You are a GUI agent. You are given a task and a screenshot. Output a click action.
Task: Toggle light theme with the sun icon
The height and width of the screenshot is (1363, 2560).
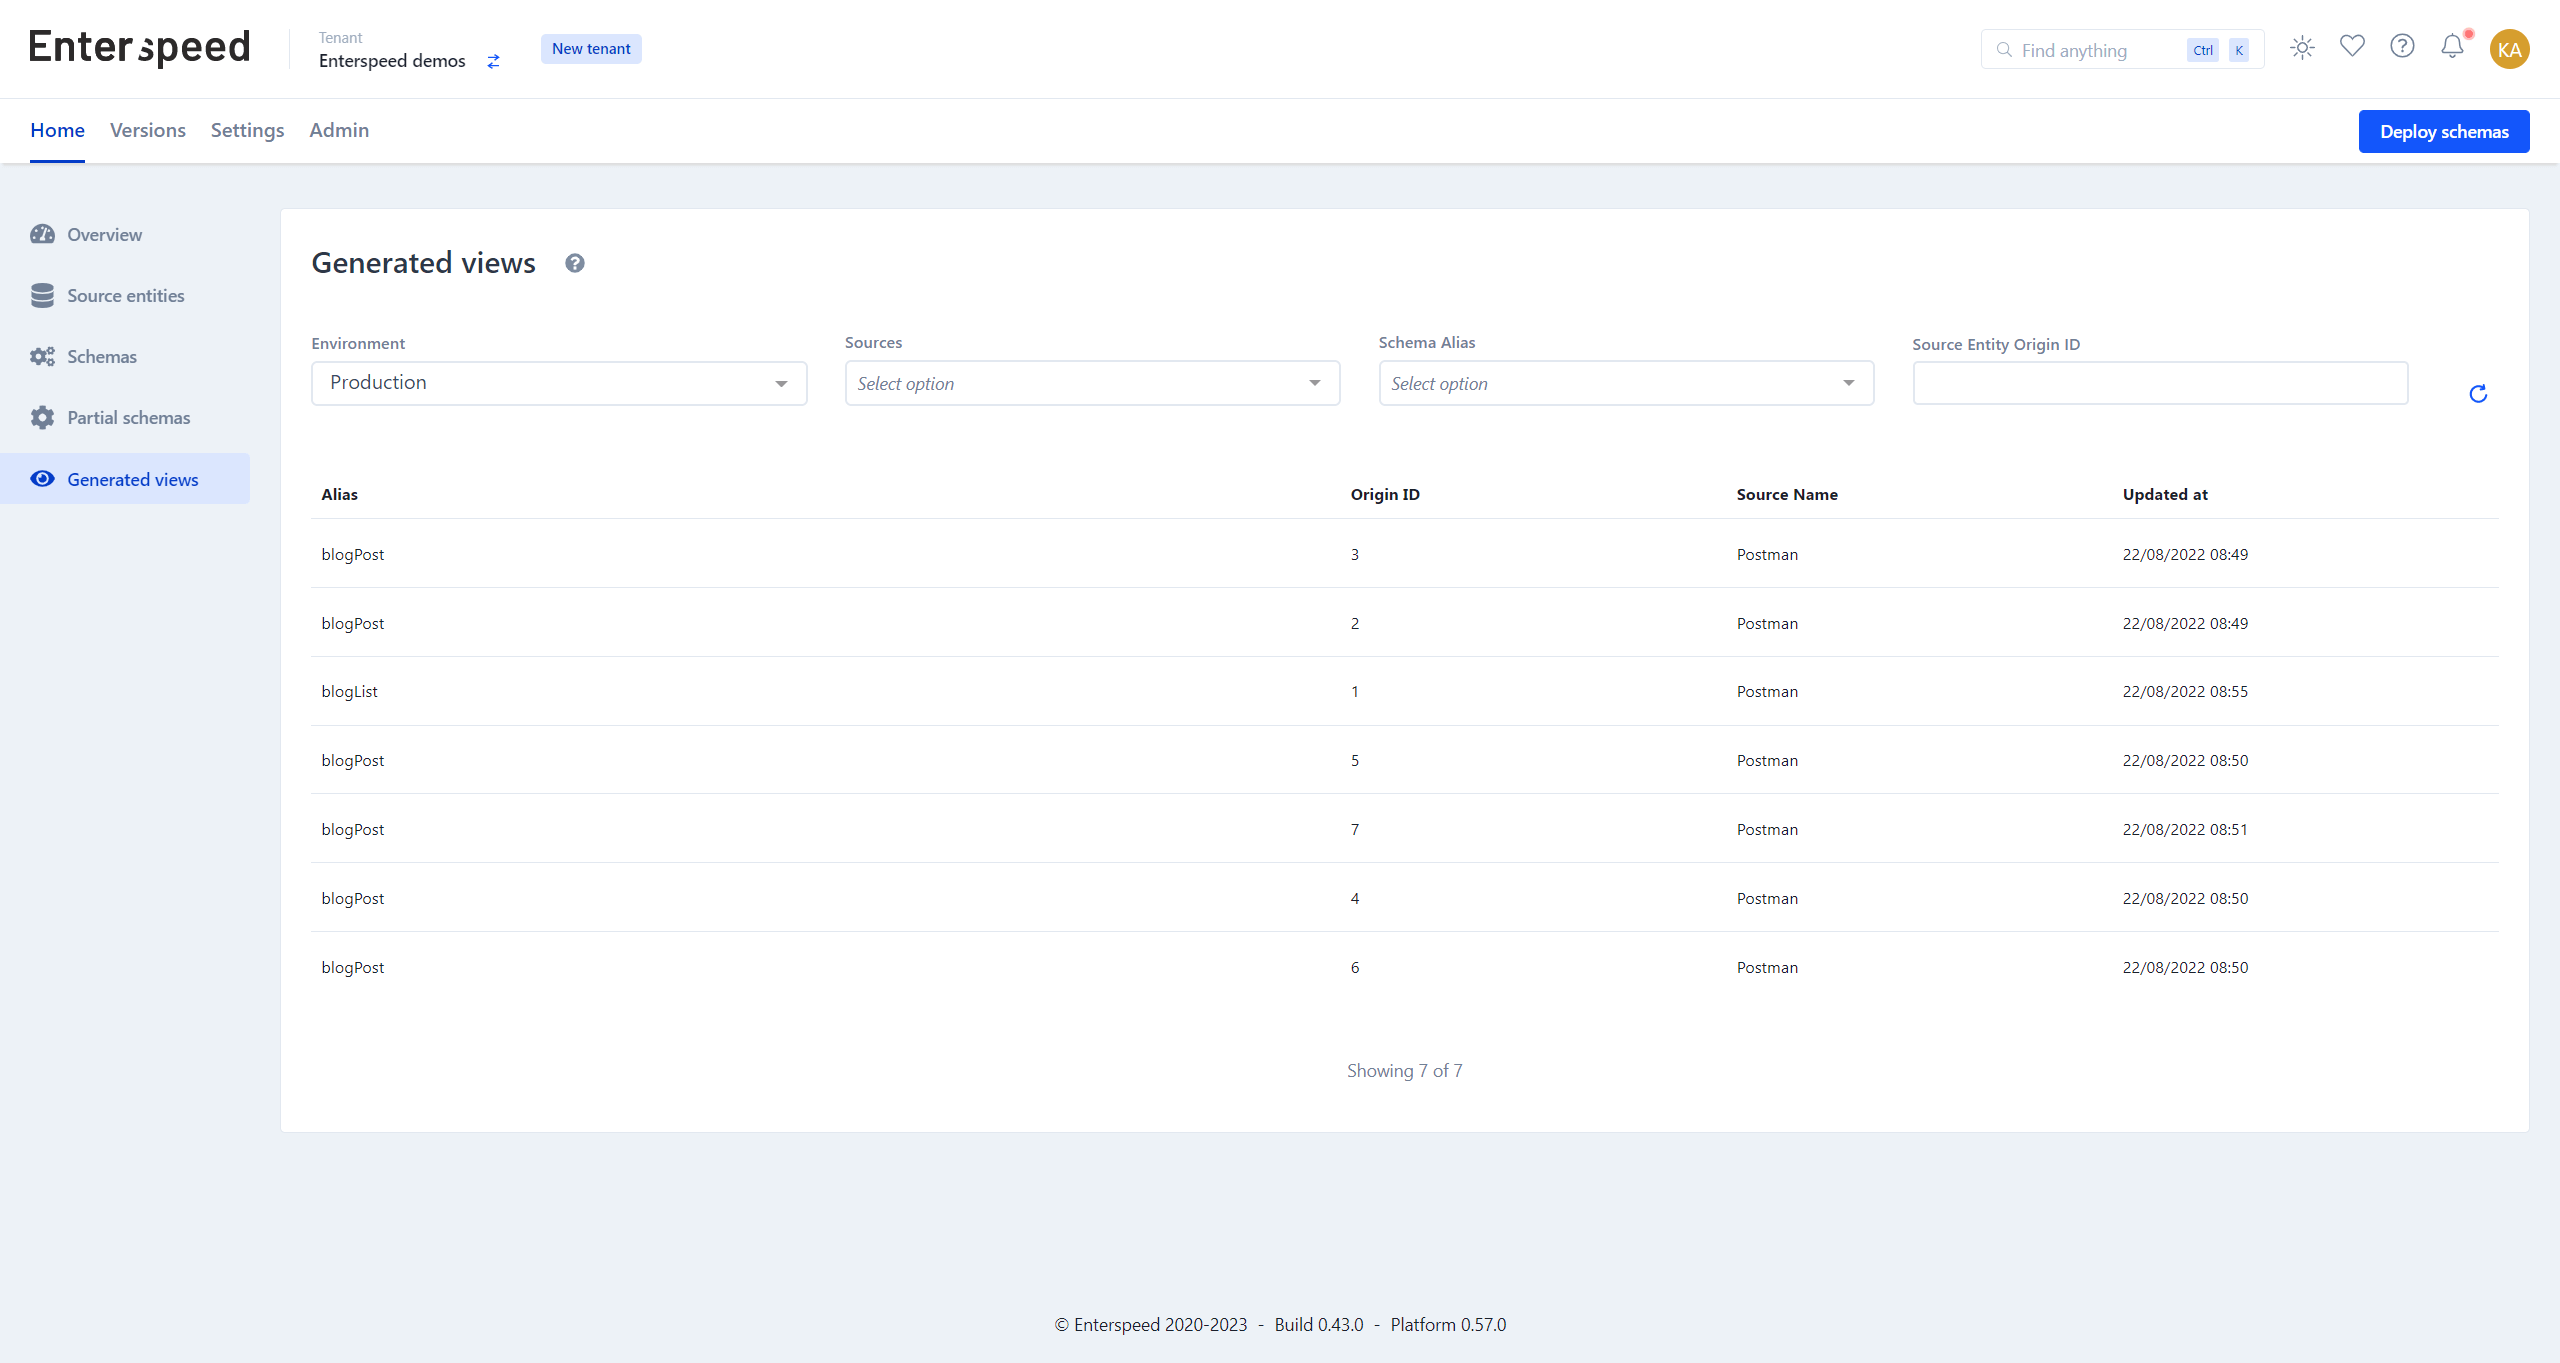click(2302, 48)
